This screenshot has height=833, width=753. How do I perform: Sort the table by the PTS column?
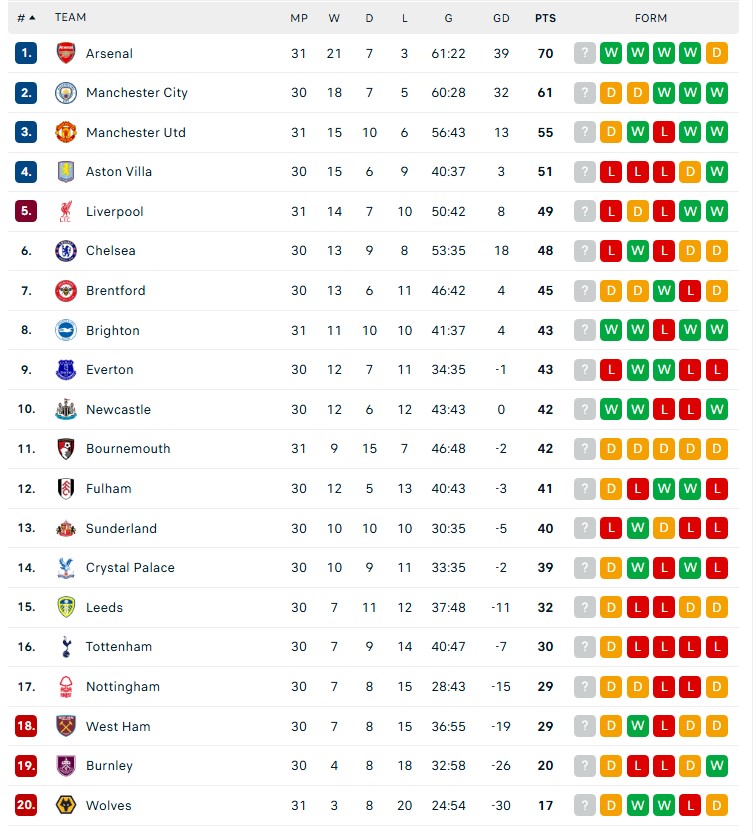coord(546,17)
